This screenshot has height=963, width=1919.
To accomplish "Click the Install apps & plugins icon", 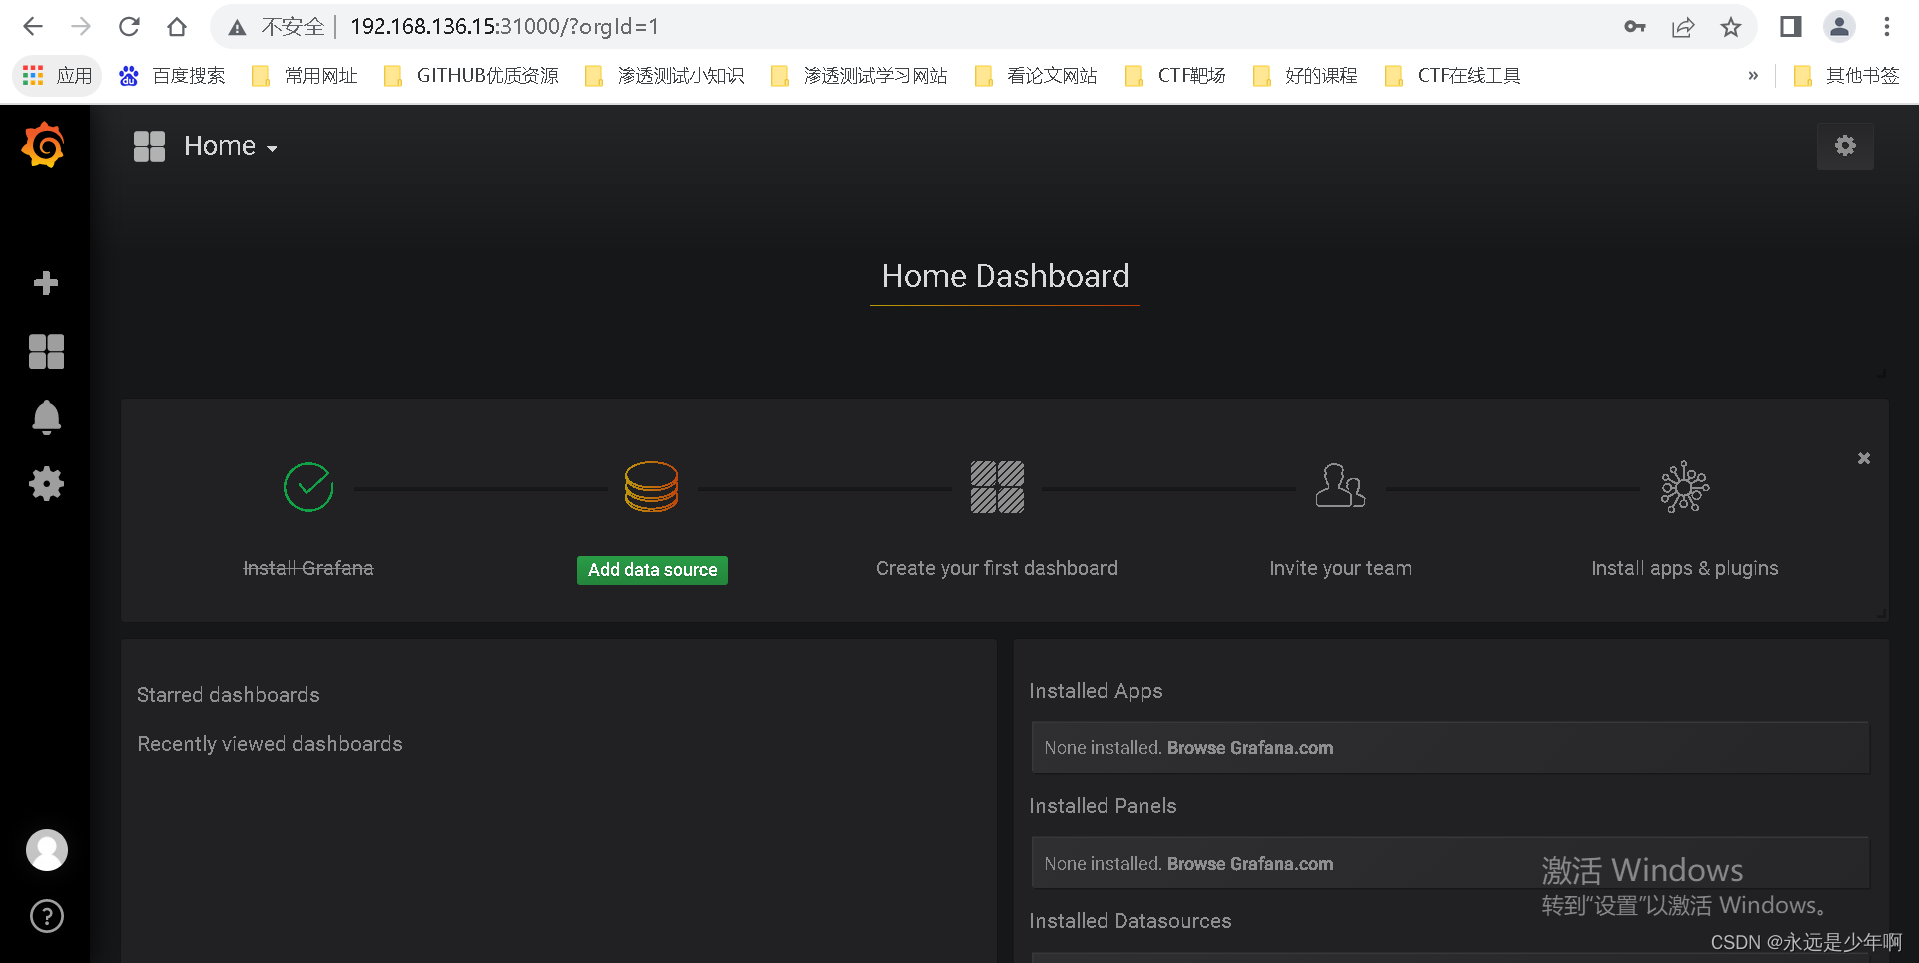I will (x=1685, y=487).
